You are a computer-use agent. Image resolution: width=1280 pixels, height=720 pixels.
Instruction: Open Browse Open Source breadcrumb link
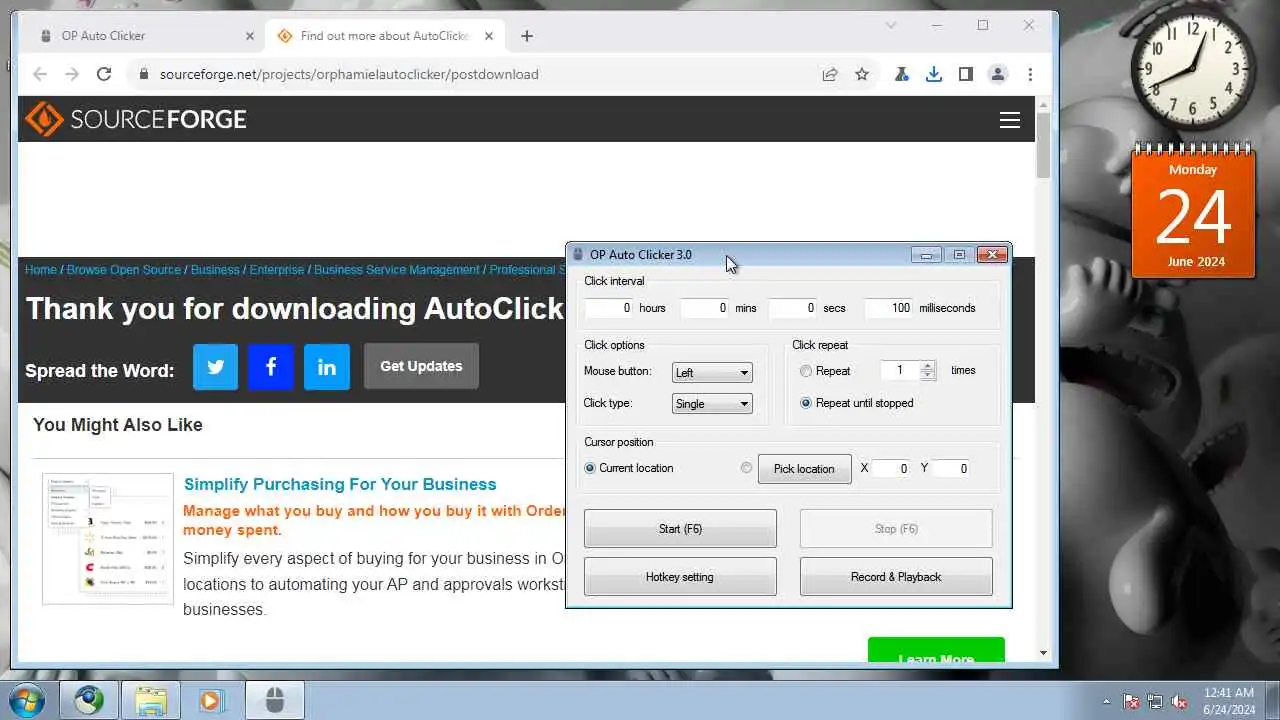[x=124, y=270]
